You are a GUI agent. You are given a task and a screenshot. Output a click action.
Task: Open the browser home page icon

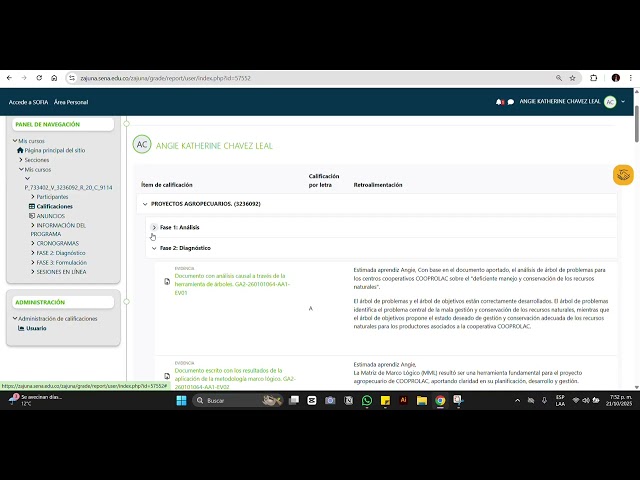click(54, 78)
